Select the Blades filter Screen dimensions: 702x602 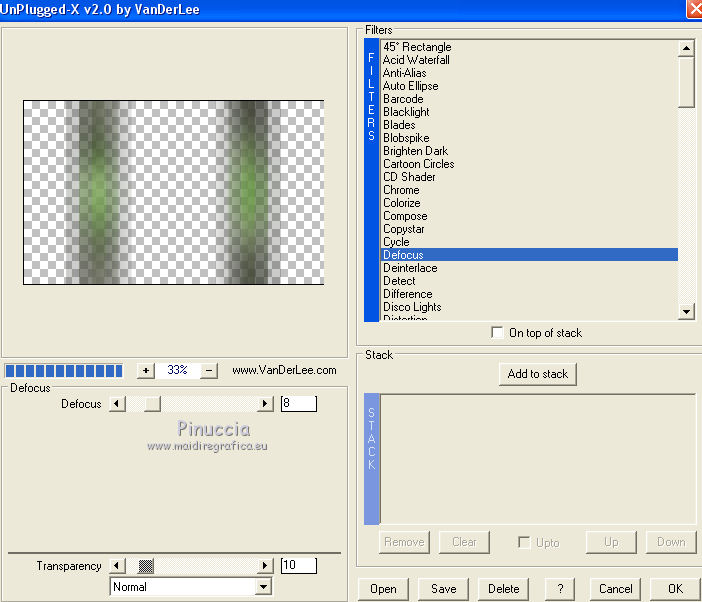529,124
